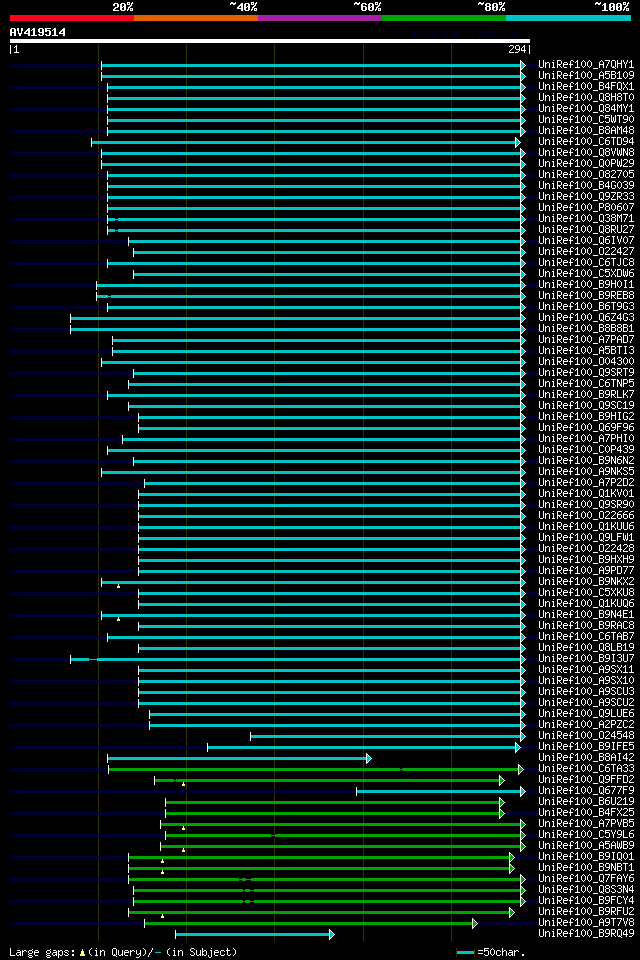
Task: Open hit UniRef100_A5B109
Action: pyautogui.click(x=586, y=75)
